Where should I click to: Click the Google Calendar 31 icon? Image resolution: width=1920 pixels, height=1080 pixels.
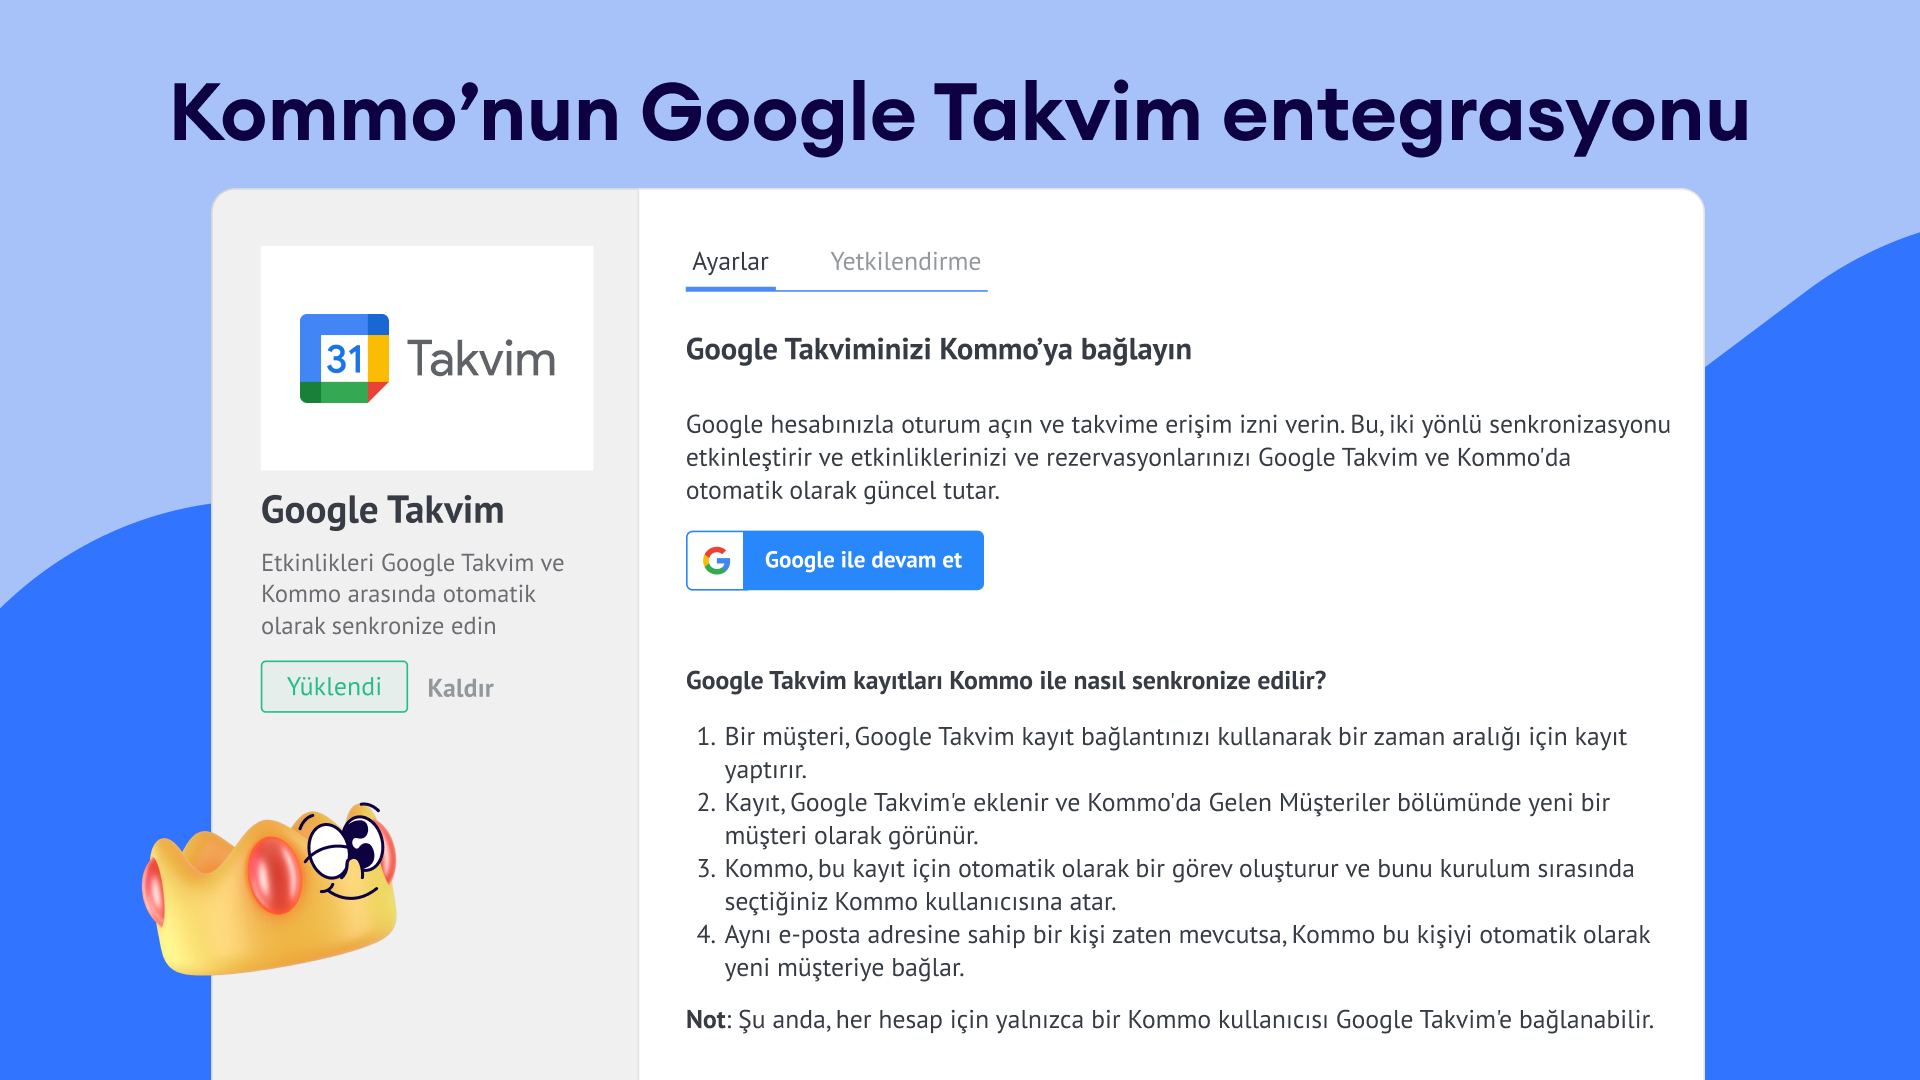[x=344, y=358]
